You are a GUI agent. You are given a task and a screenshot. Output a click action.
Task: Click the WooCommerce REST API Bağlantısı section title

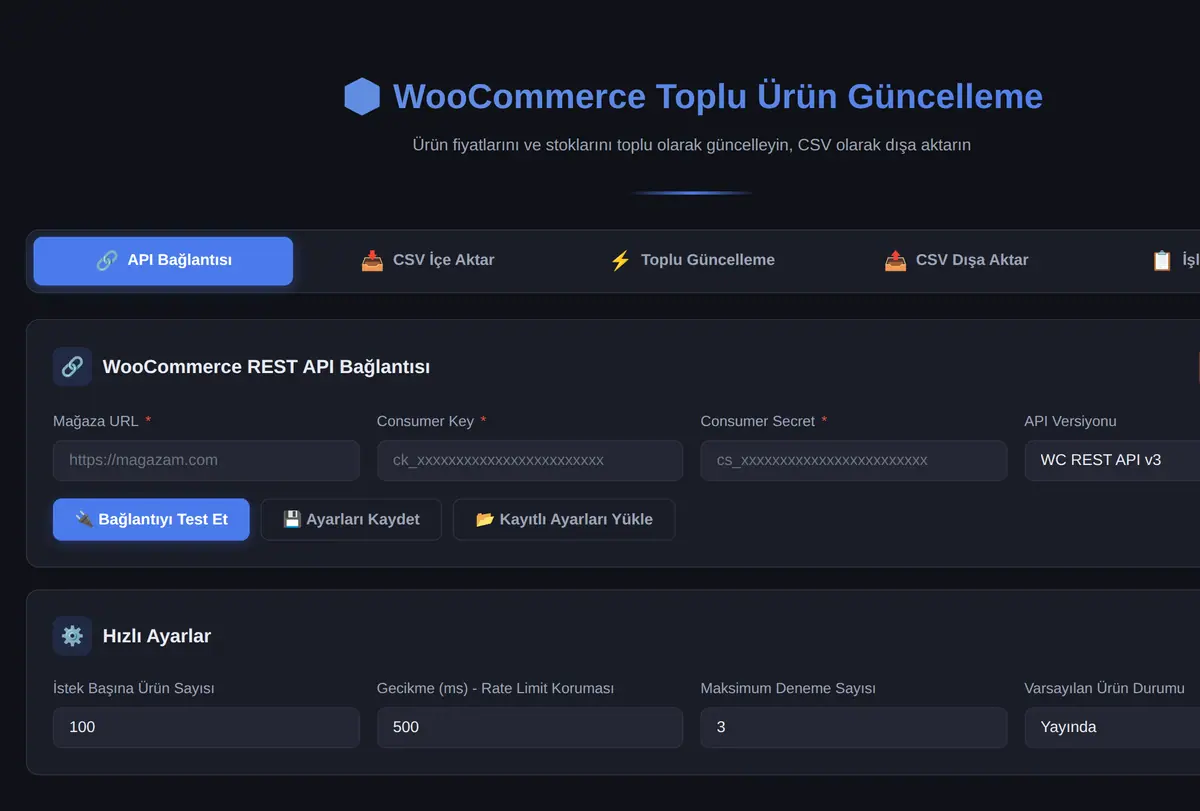(267, 367)
